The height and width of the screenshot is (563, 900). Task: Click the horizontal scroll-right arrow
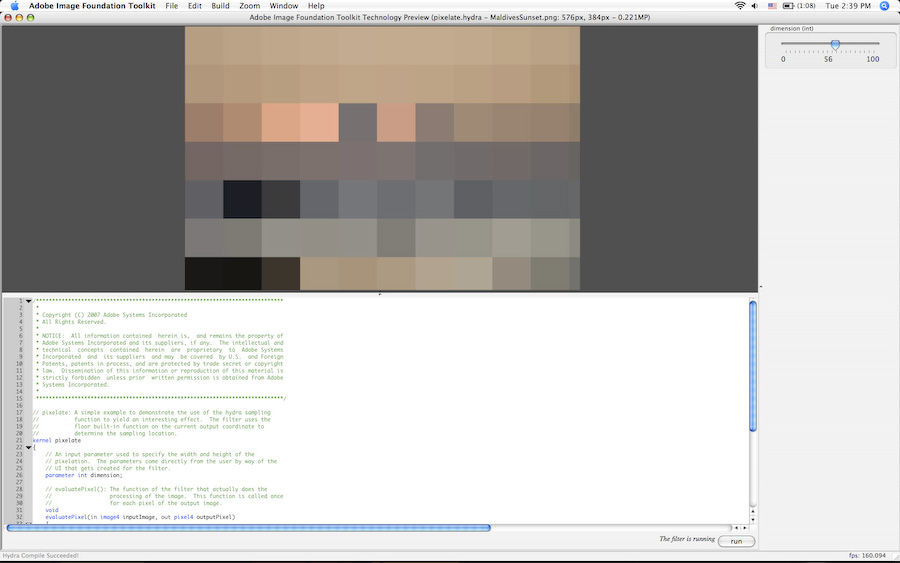[743, 527]
